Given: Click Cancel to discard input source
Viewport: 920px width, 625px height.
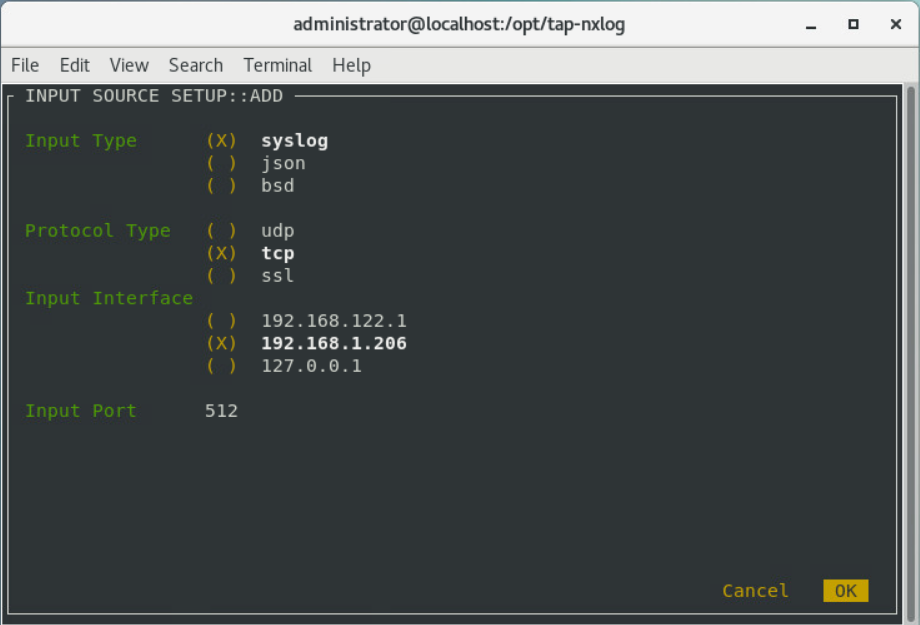Looking at the screenshot, I should tap(755, 591).
